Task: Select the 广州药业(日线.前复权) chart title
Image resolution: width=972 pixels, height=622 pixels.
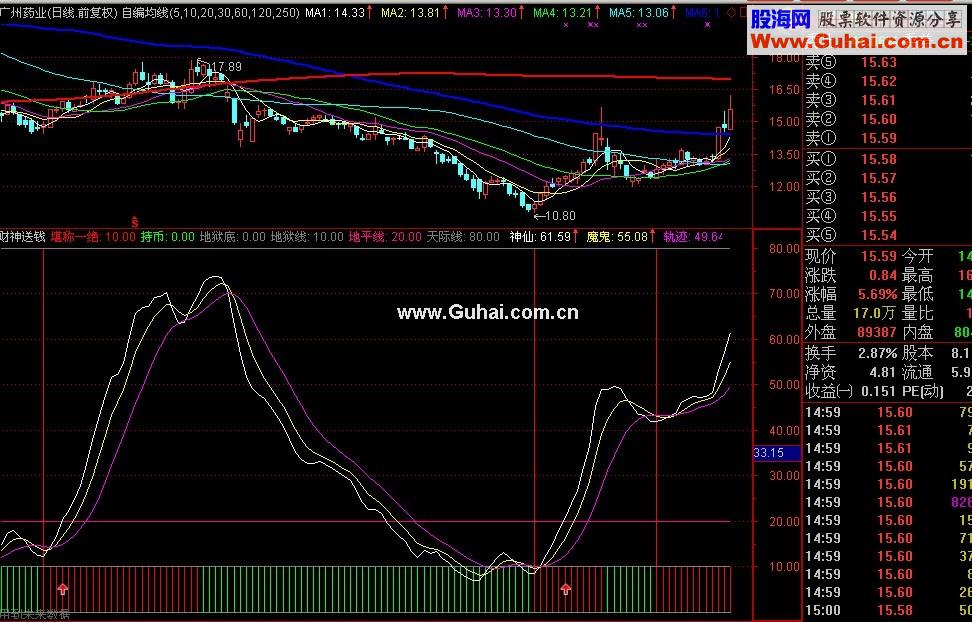Action: [x=58, y=12]
